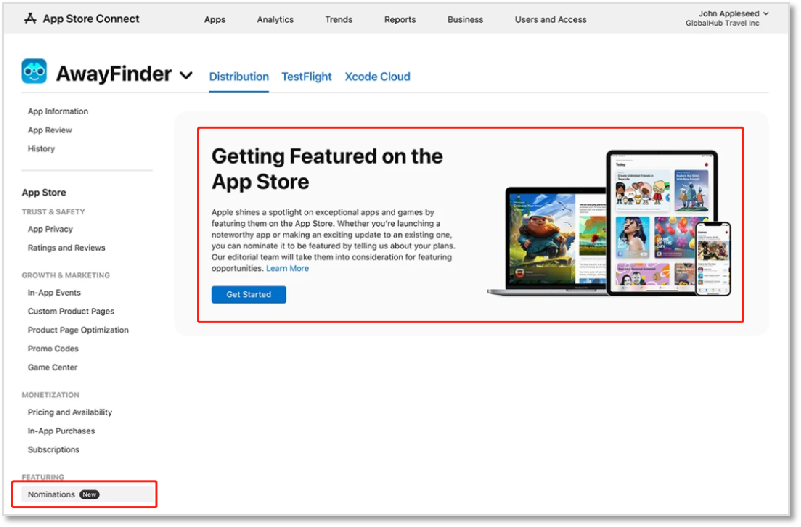Image resolution: width=801 pixels, height=527 pixels.
Task: Go to Analytics in top navigation
Action: 275,19
